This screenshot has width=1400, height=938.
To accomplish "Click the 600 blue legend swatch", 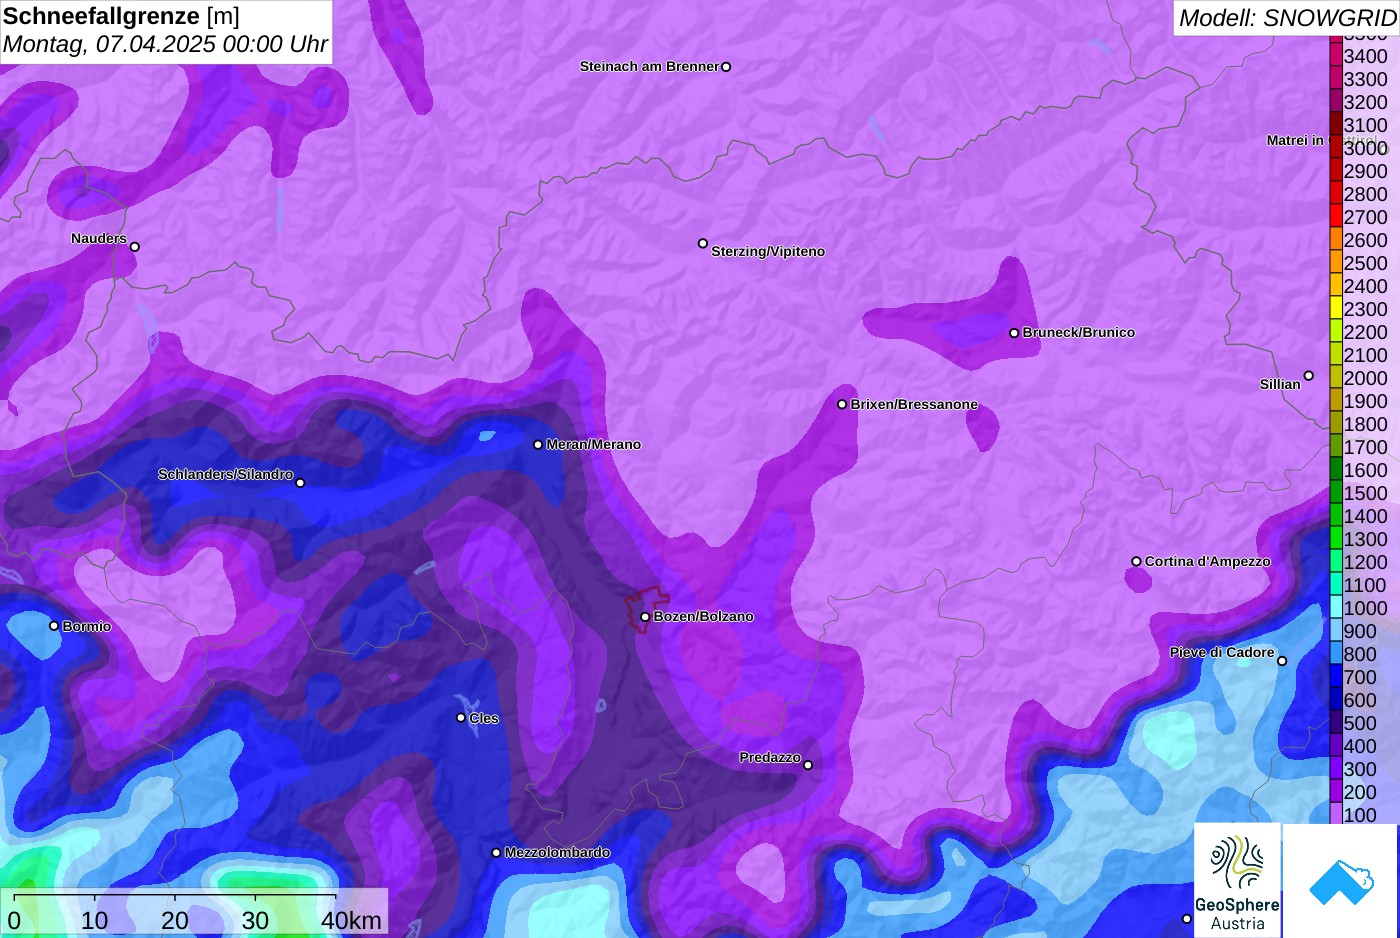I will pyautogui.click(x=1335, y=698).
